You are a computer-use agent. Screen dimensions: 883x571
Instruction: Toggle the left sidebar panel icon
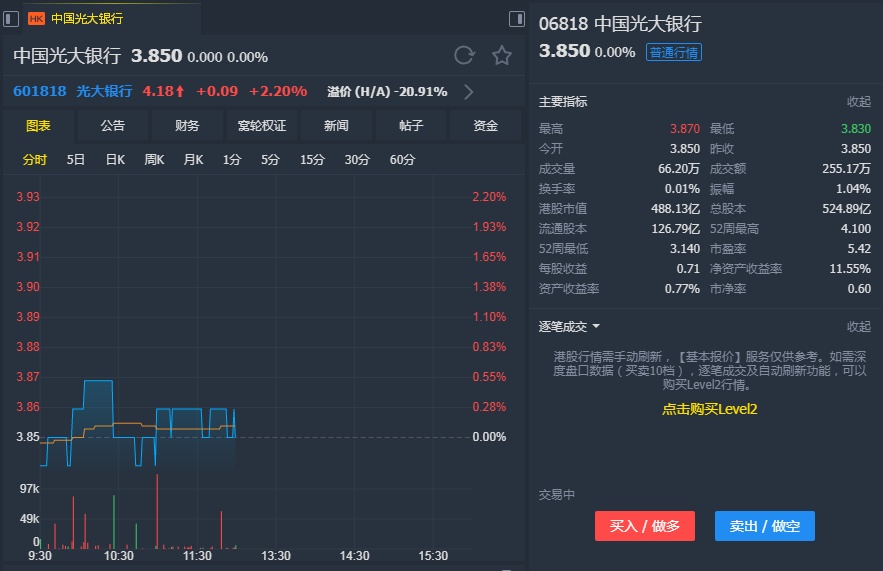point(11,18)
